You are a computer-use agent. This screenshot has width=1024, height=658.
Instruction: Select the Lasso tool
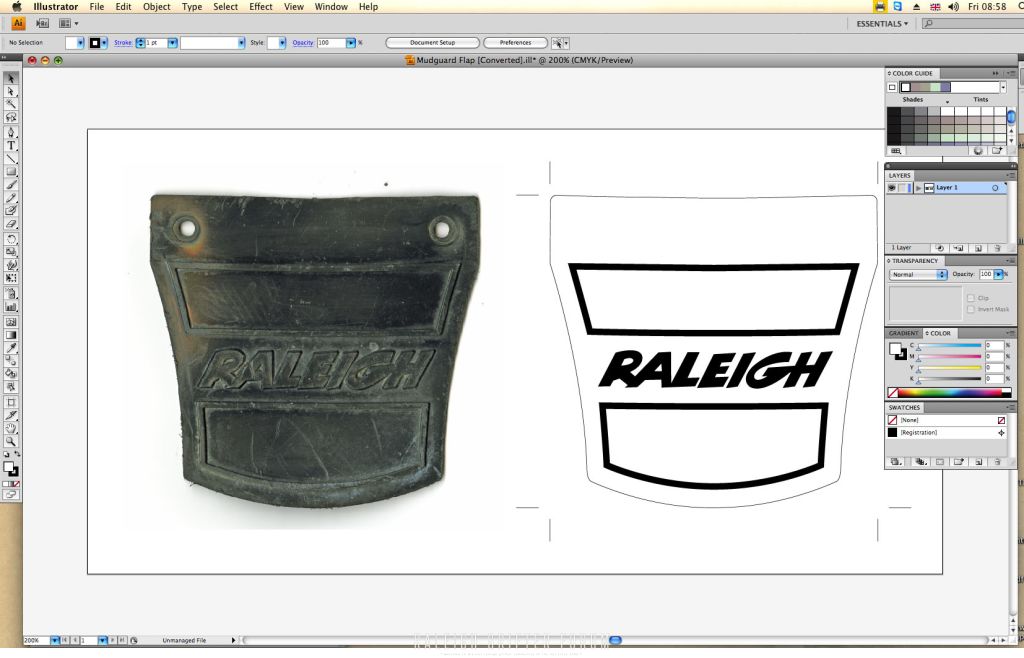click(10, 118)
